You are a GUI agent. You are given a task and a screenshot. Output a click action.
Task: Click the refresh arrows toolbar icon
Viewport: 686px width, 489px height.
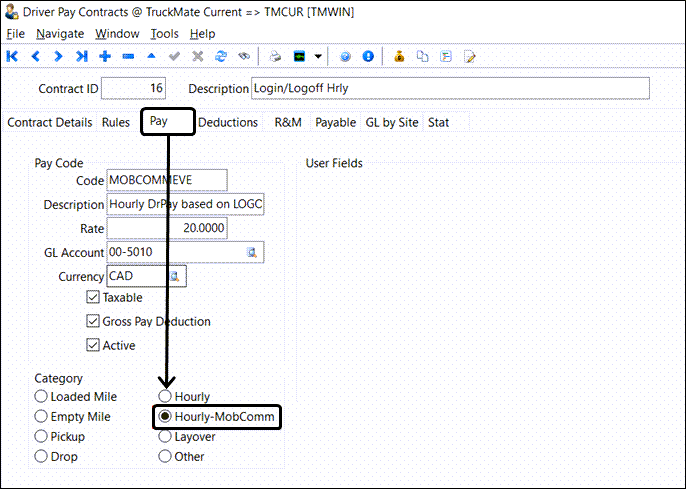click(x=221, y=56)
